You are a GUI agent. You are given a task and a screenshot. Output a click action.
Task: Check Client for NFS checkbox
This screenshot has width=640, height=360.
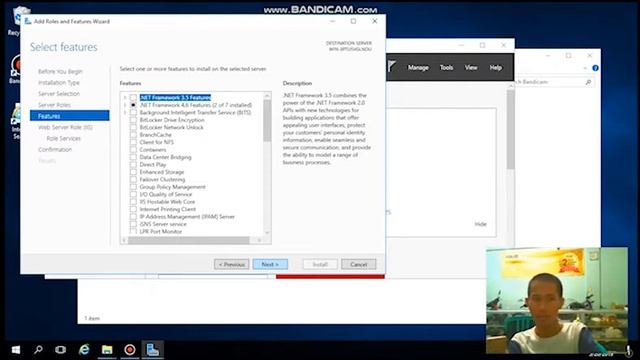133,142
